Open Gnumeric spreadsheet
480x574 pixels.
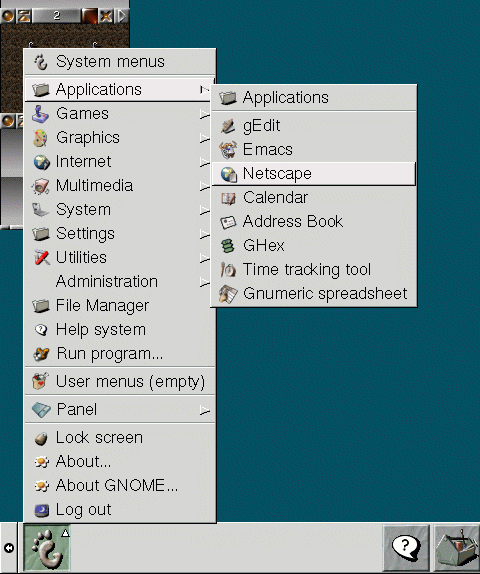tap(314, 294)
